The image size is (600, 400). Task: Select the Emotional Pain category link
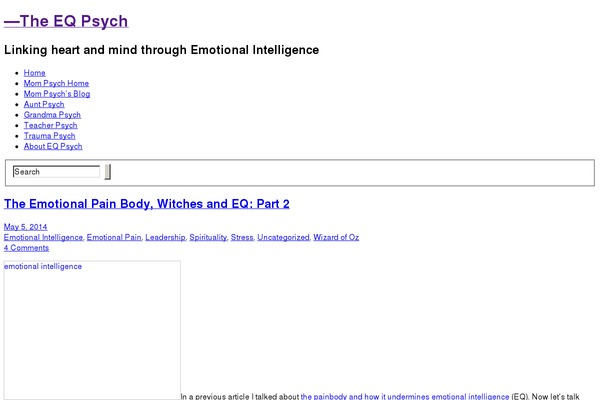point(114,237)
